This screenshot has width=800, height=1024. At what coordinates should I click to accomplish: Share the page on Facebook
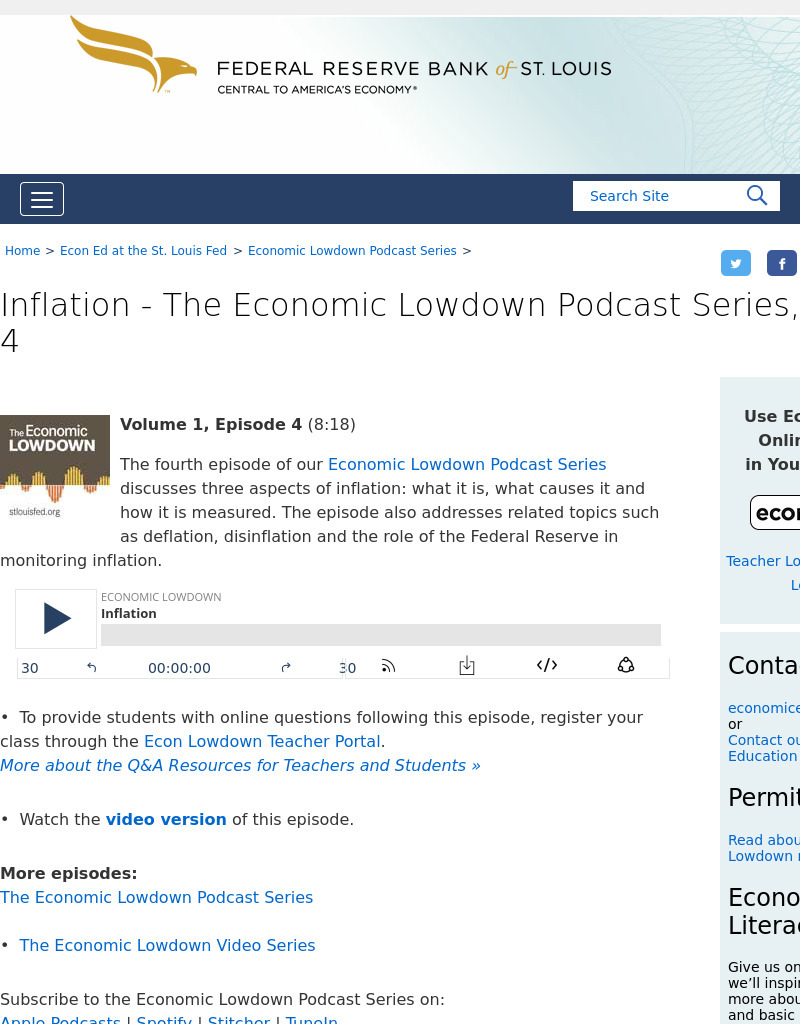782,263
